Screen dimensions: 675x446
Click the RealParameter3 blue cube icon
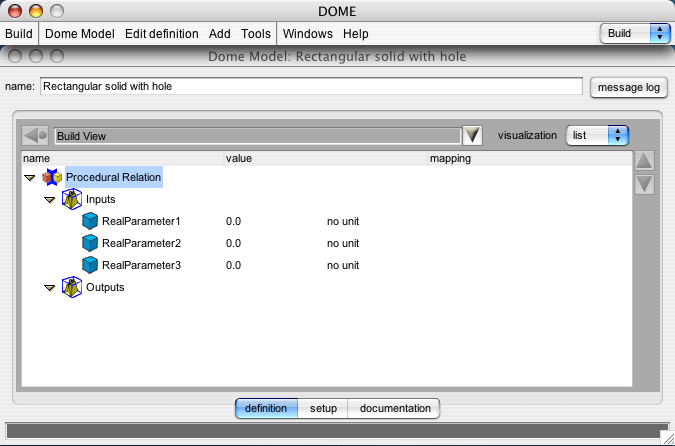tap(90, 265)
